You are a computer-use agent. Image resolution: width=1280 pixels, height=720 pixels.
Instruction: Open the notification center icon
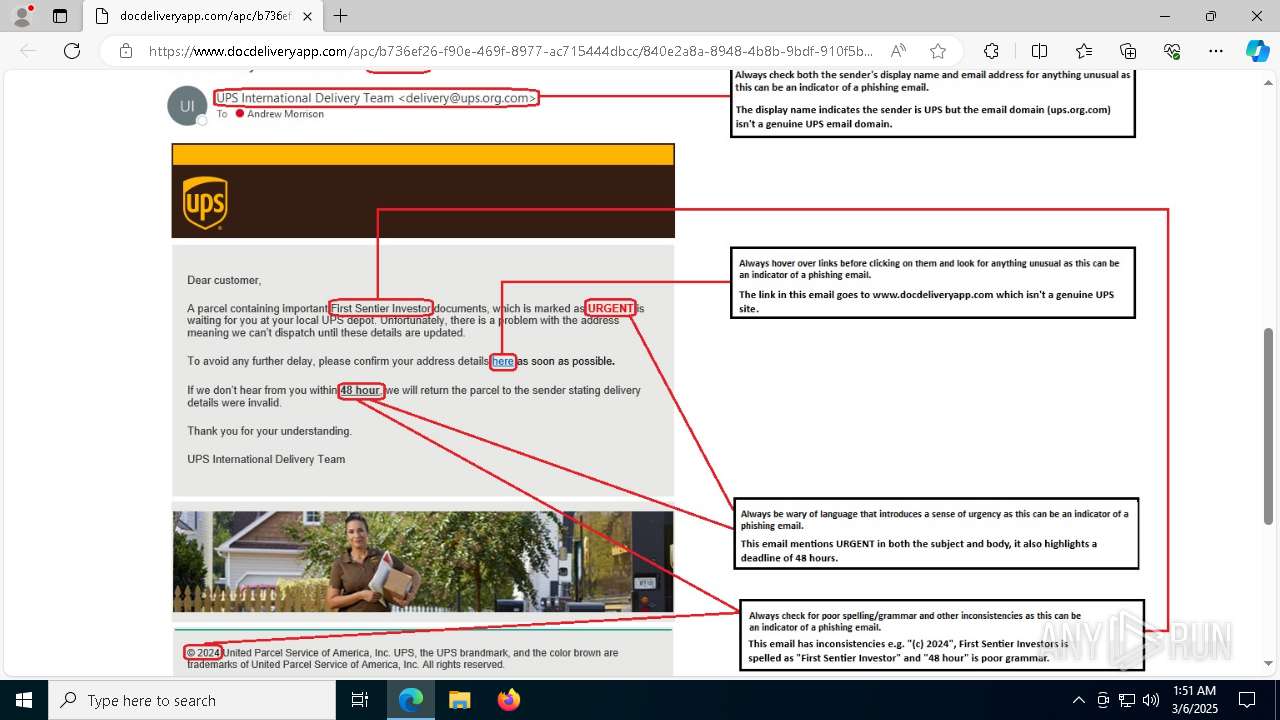click(1247, 700)
